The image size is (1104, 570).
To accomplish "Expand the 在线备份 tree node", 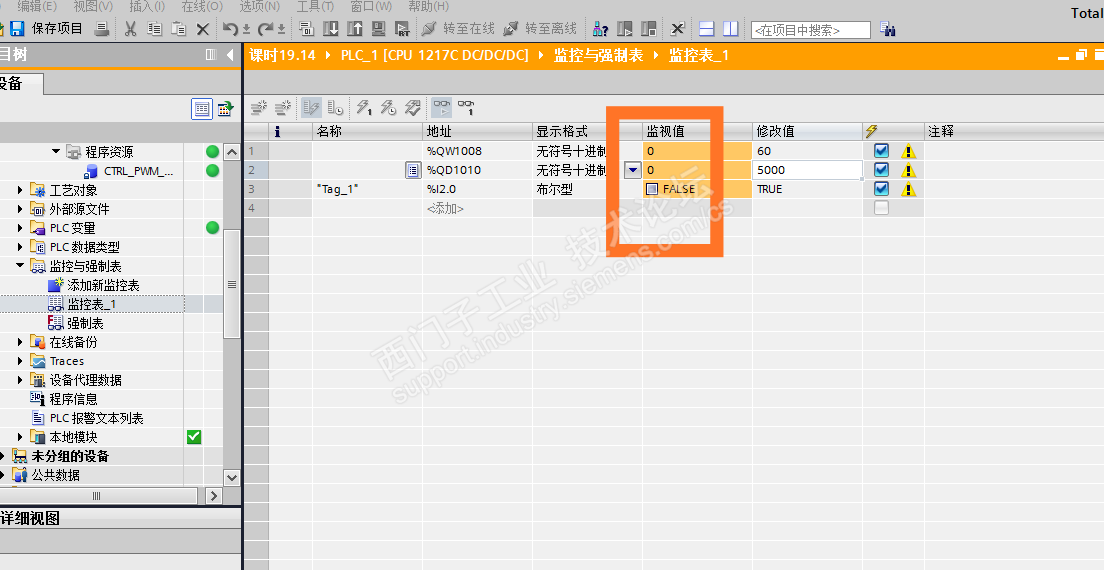I will pos(20,342).
